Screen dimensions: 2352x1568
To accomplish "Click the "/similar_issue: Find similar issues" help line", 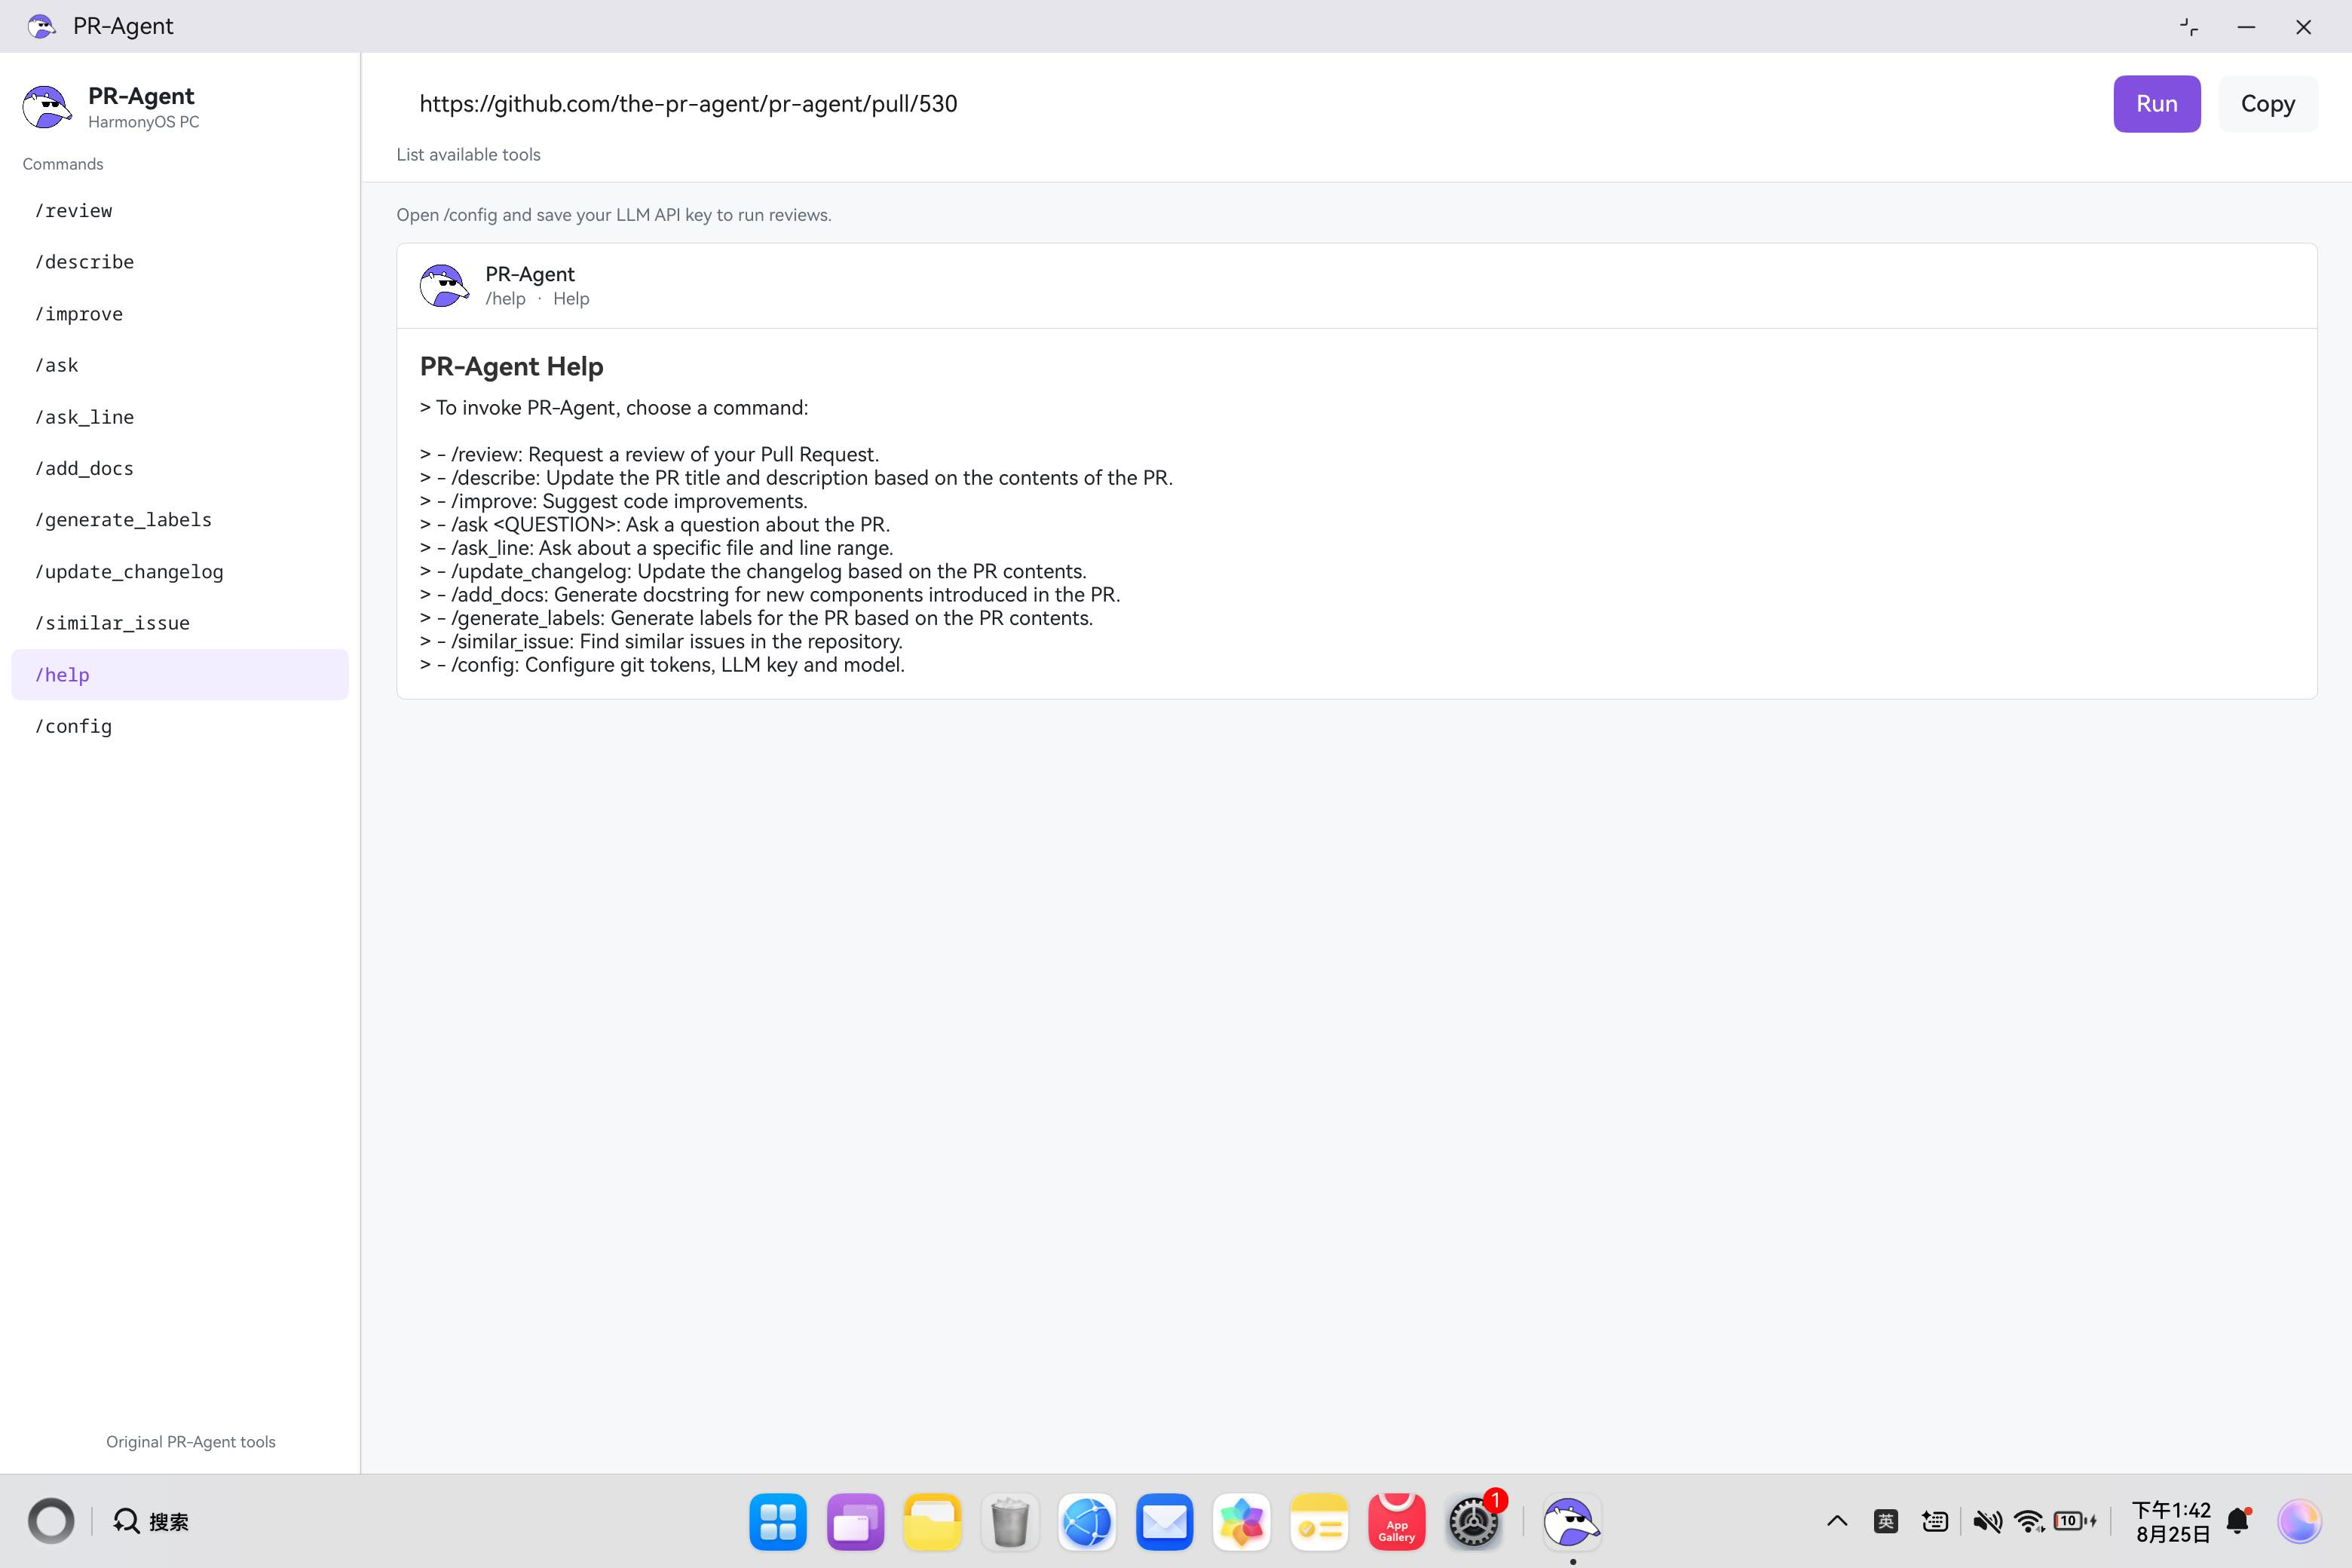I will tap(661, 641).
